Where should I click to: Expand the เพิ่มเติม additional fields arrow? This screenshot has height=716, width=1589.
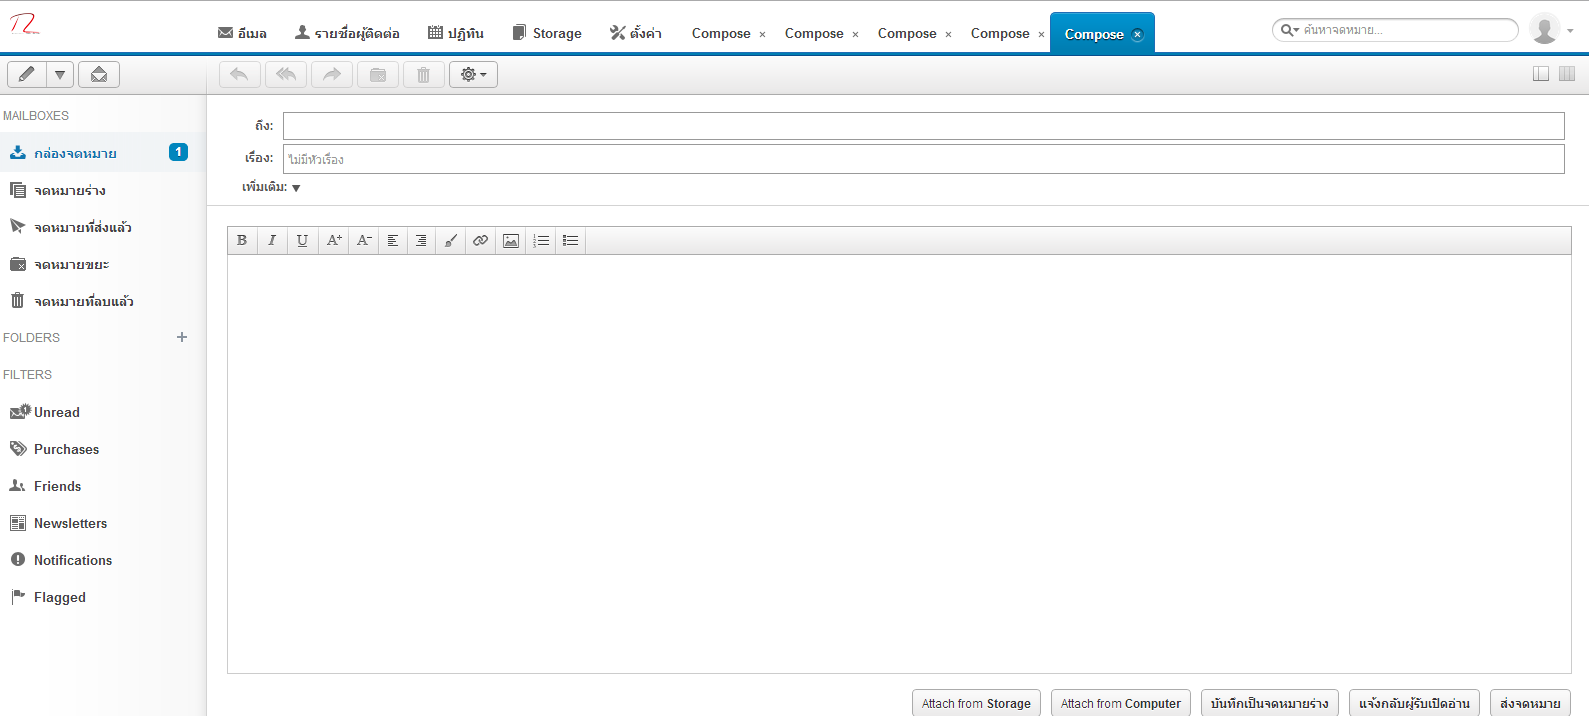click(296, 188)
